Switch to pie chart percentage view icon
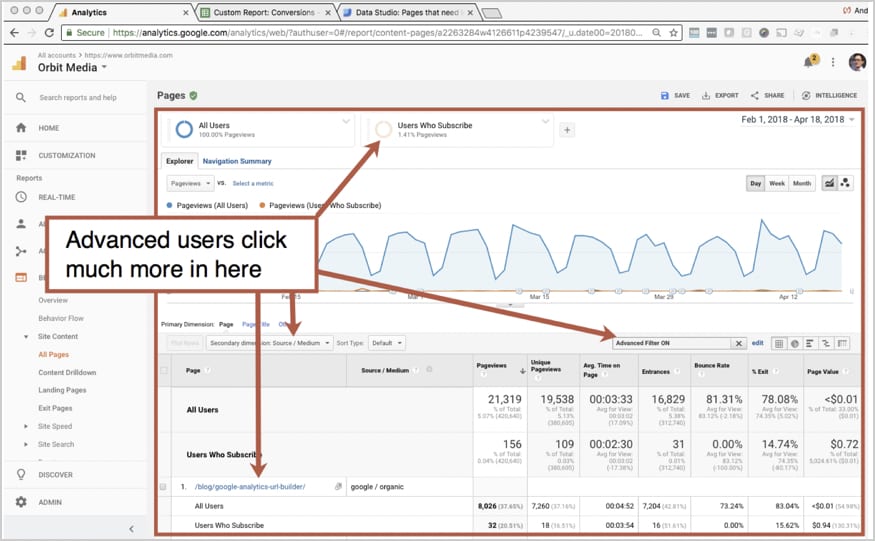Screen dimensions: 875x541 pos(795,343)
